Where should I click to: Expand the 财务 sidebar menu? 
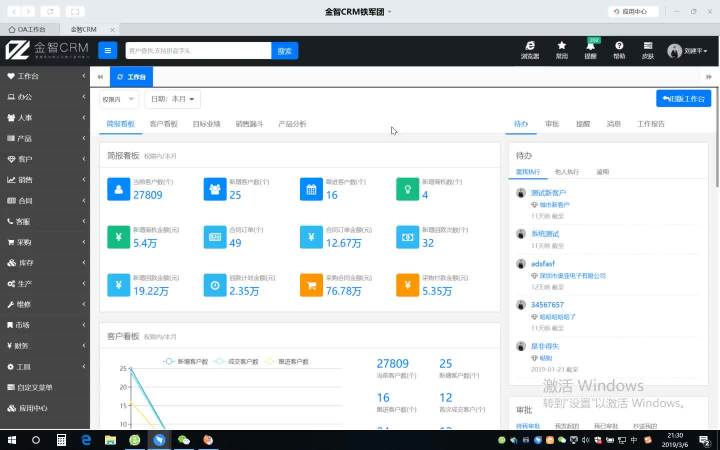[45, 346]
